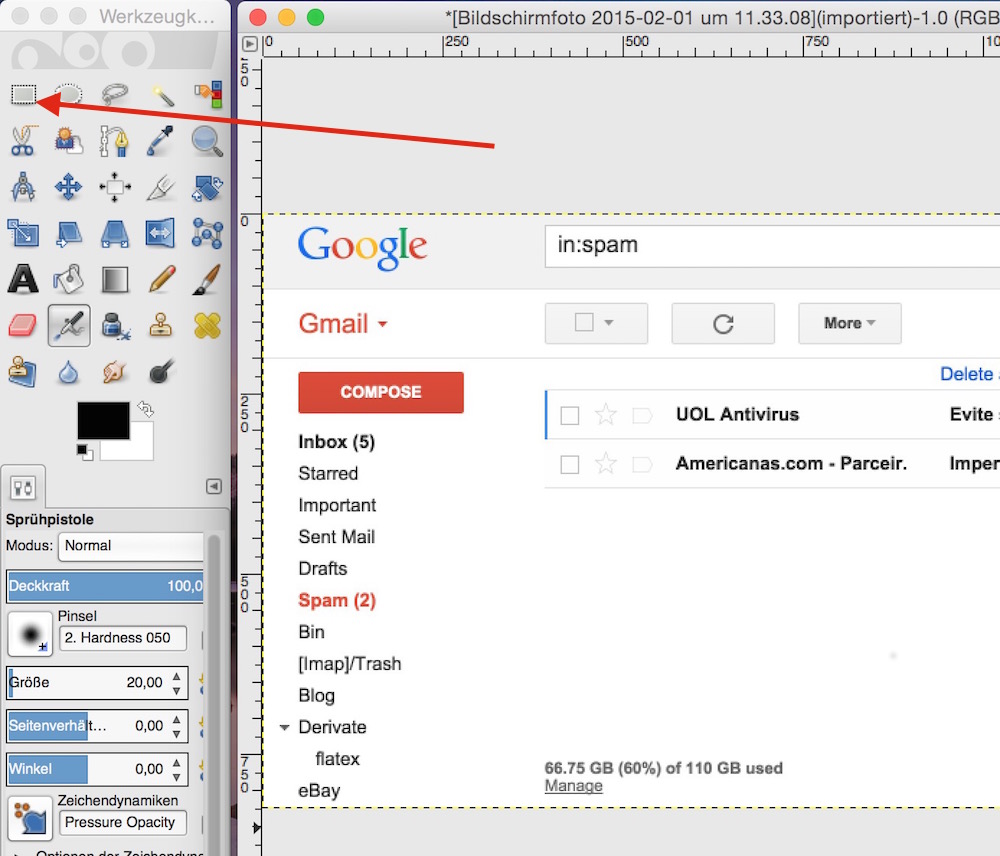Select the Crop tool
Screen dimensions: 1000x856
(x=160, y=187)
